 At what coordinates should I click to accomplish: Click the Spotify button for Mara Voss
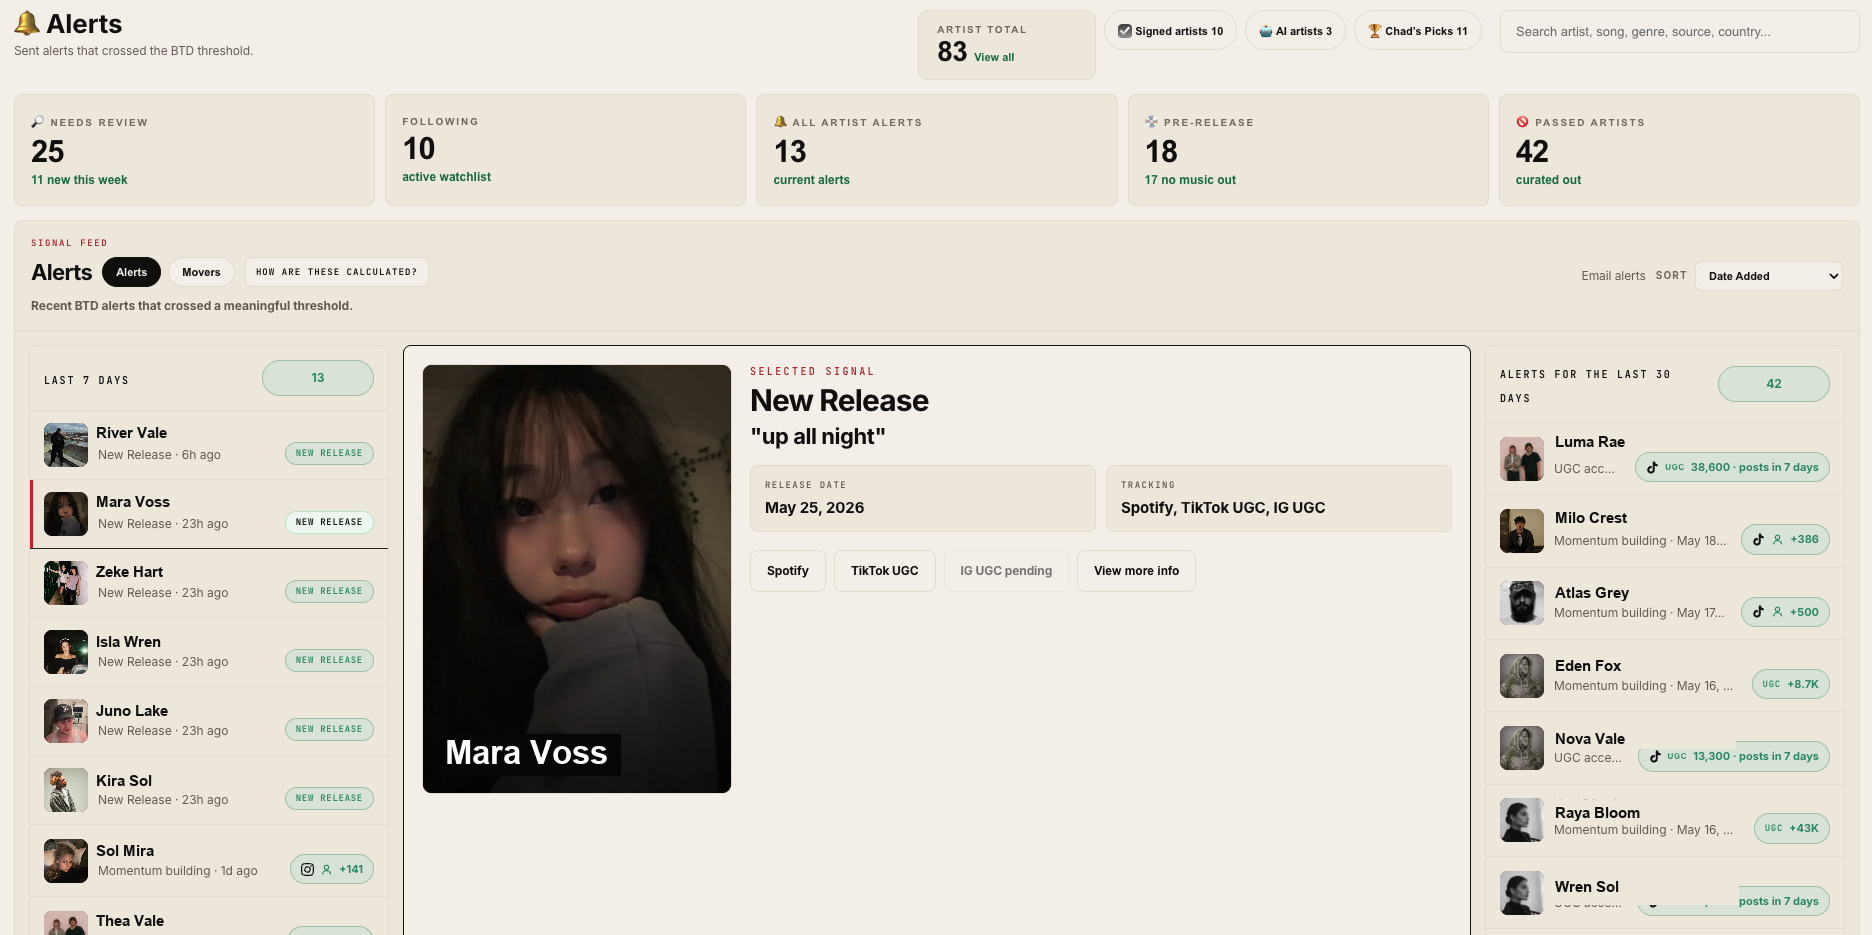click(788, 571)
